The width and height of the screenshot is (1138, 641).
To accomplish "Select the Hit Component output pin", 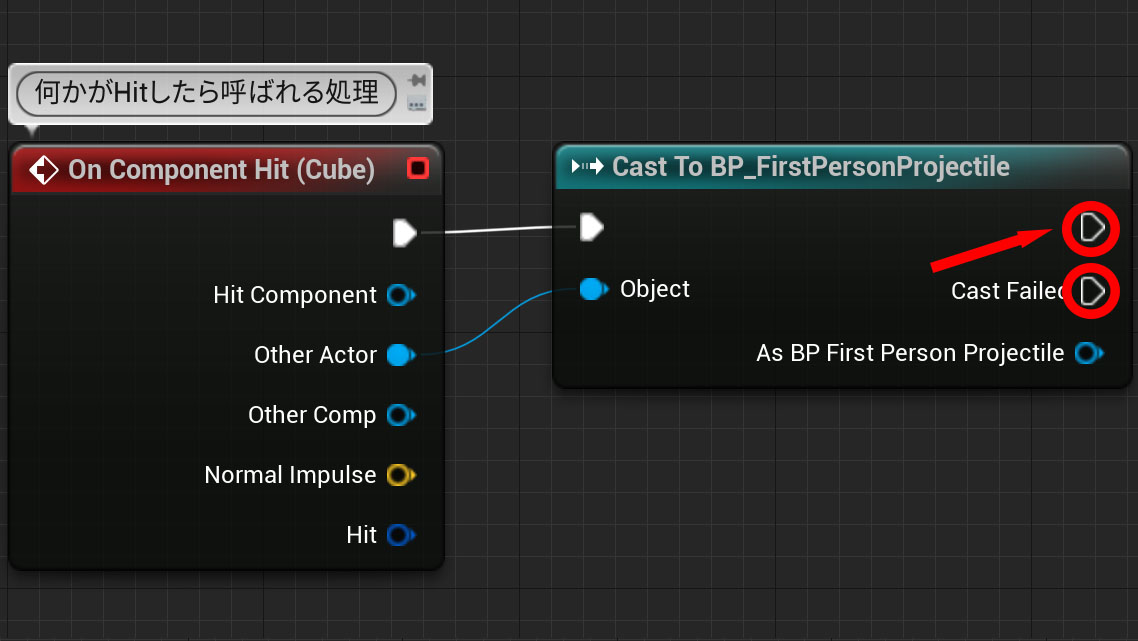I will 401,295.
